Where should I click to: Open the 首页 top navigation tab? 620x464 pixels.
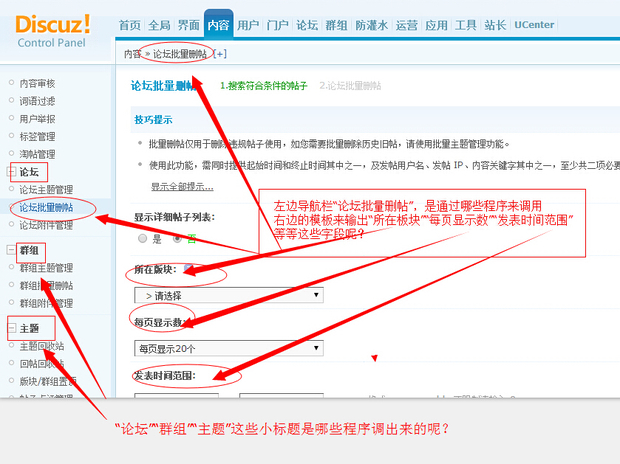130,25
